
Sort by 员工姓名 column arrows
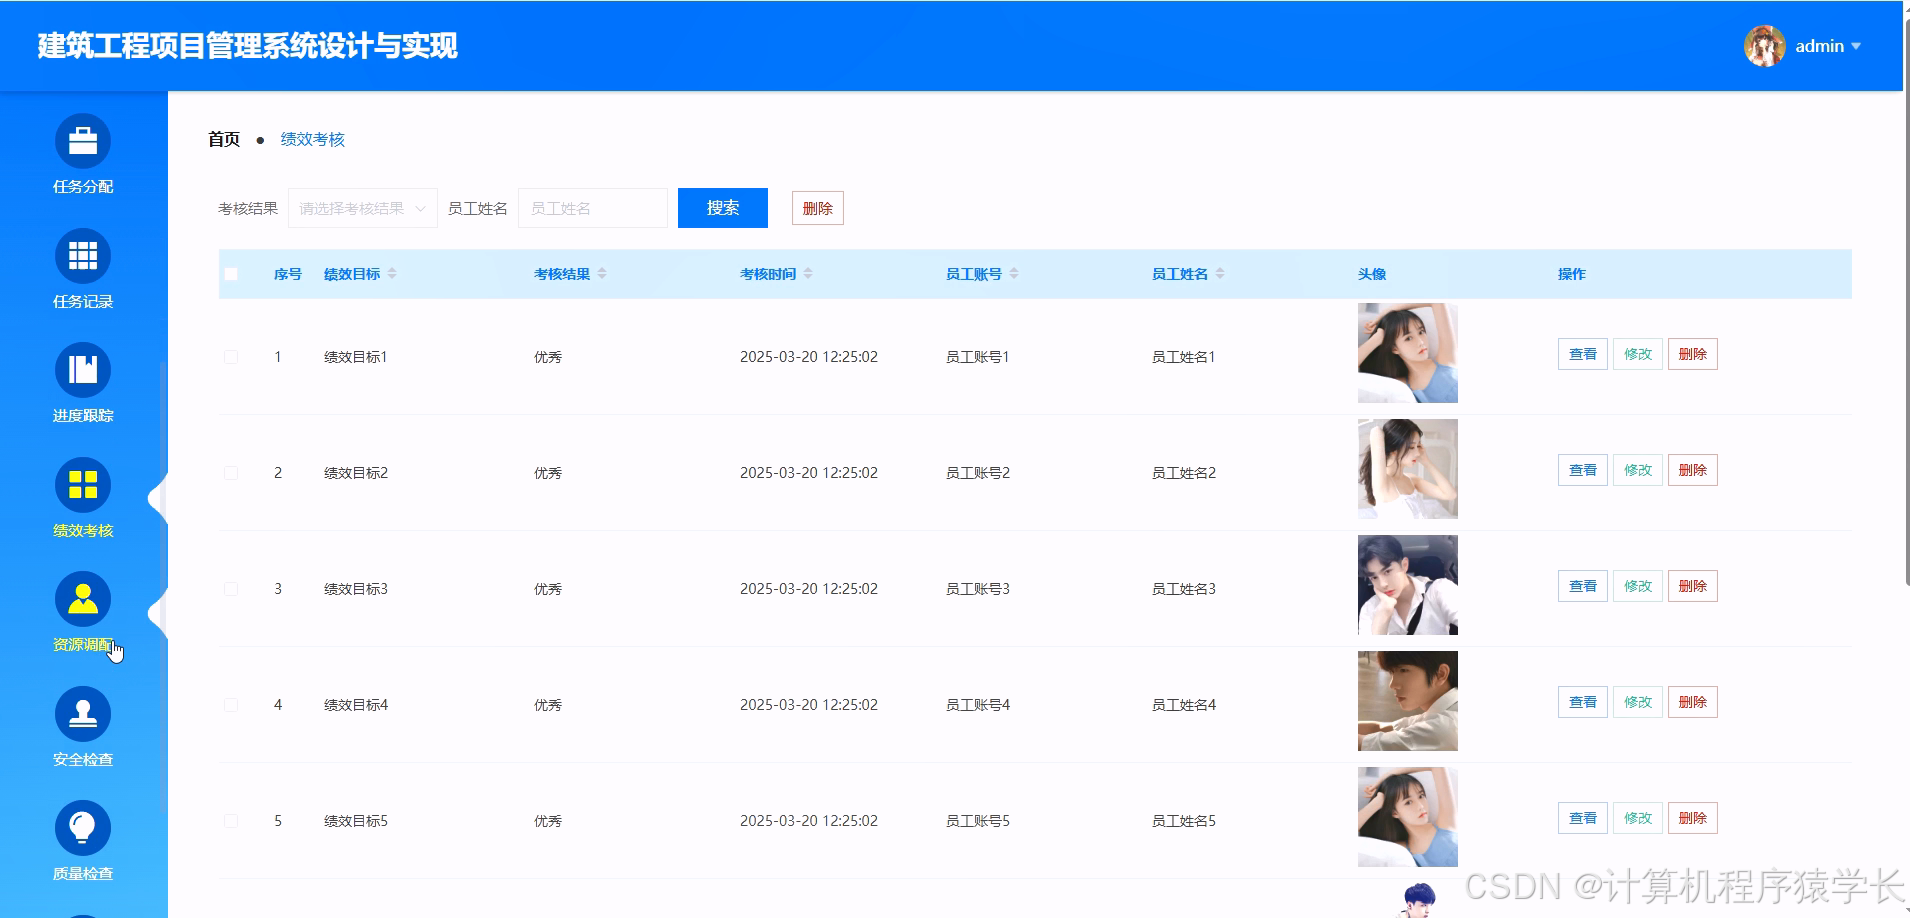(1220, 274)
